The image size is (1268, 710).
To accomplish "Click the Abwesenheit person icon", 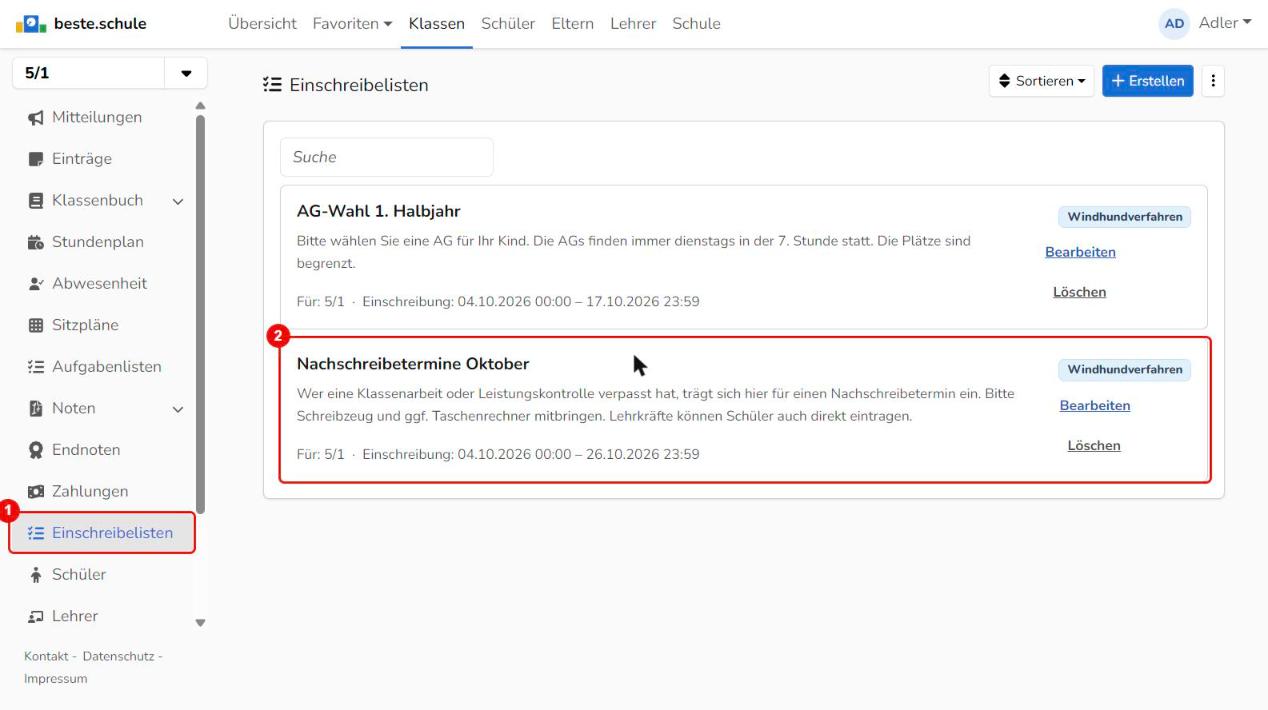I will [36, 284].
